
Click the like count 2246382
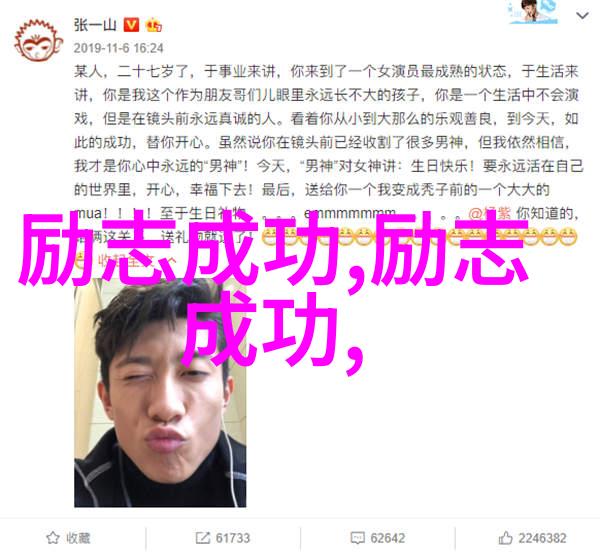[x=542, y=538]
